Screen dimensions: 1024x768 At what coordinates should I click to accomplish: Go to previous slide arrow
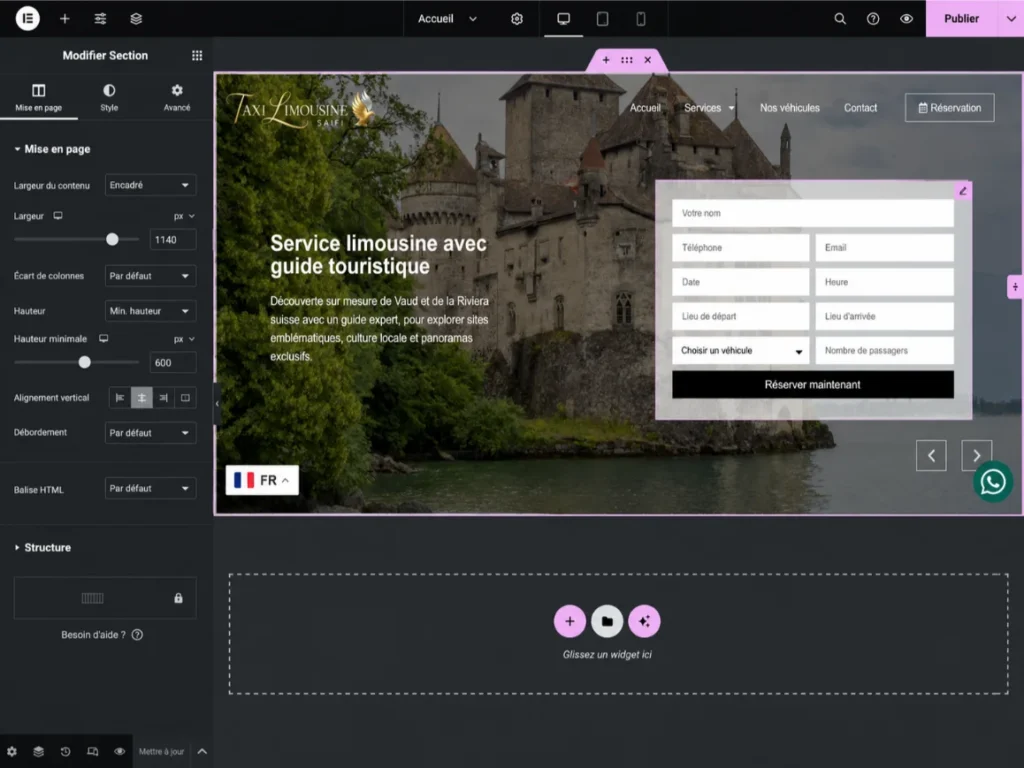(x=931, y=456)
